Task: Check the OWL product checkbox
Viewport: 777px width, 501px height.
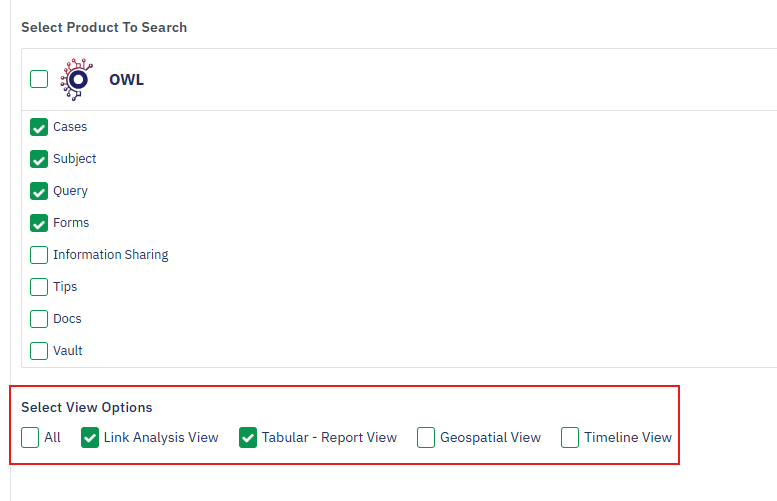Action: (x=39, y=79)
